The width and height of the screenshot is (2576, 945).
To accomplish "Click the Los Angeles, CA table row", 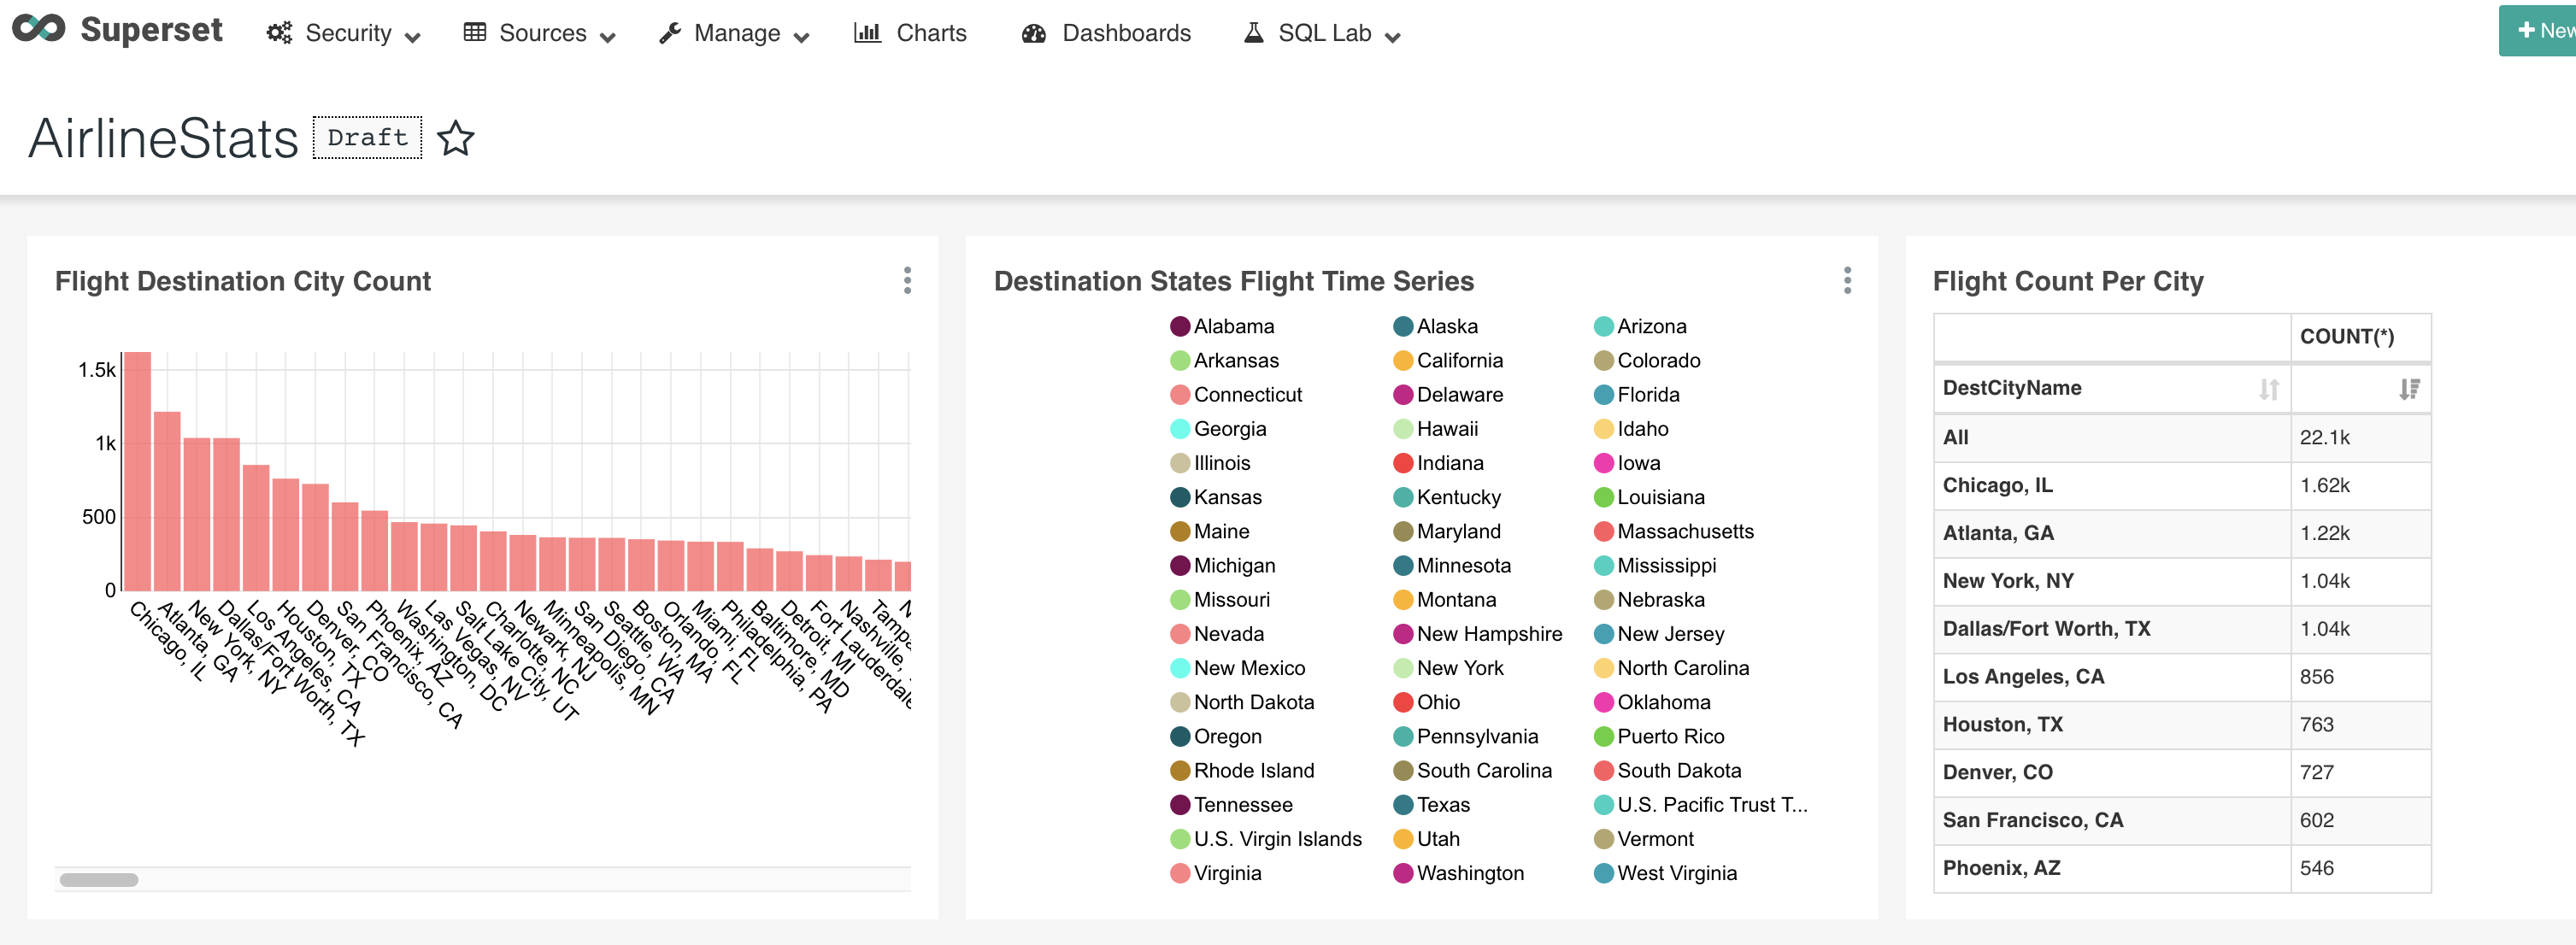I will coord(2182,676).
